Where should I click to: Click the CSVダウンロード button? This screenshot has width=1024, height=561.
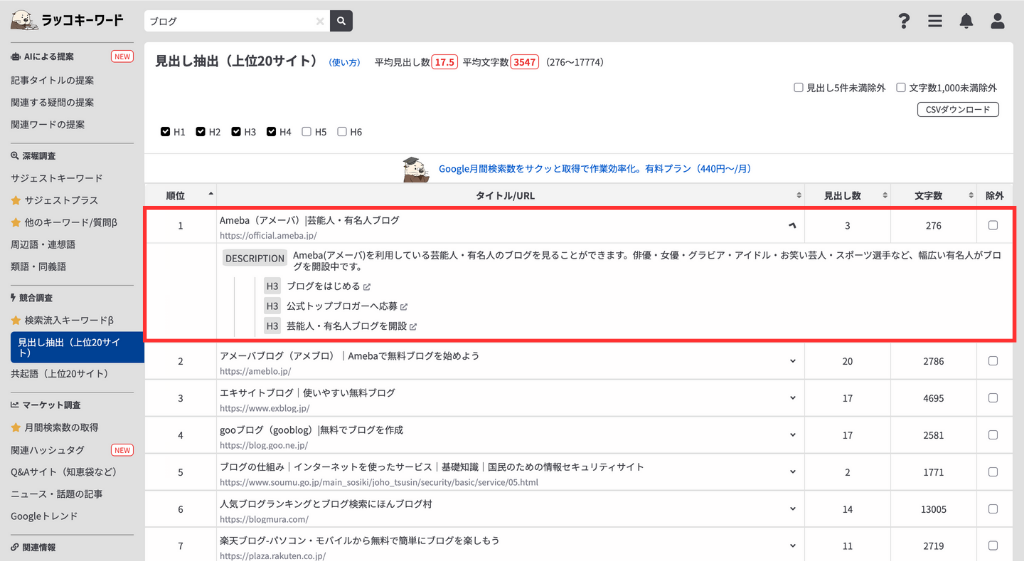pyautogui.click(x=957, y=110)
